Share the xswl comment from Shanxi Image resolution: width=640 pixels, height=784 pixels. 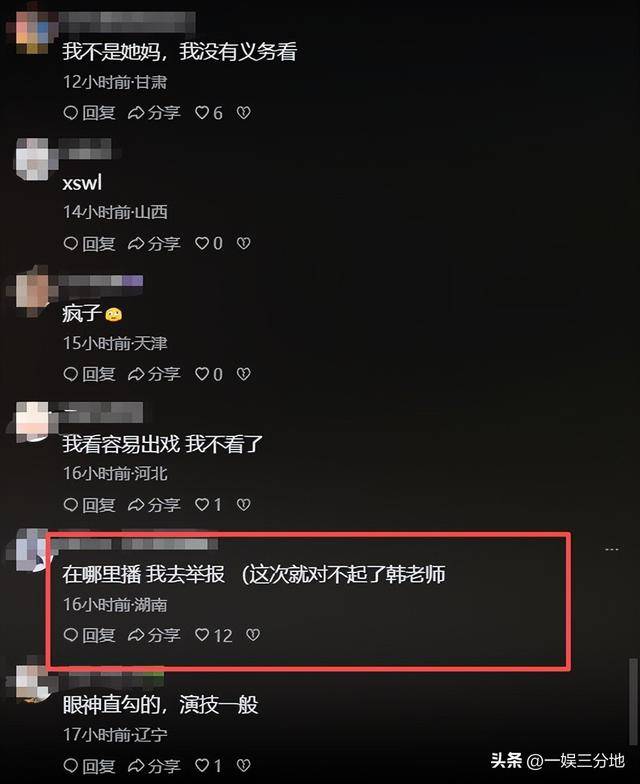[x=154, y=244]
